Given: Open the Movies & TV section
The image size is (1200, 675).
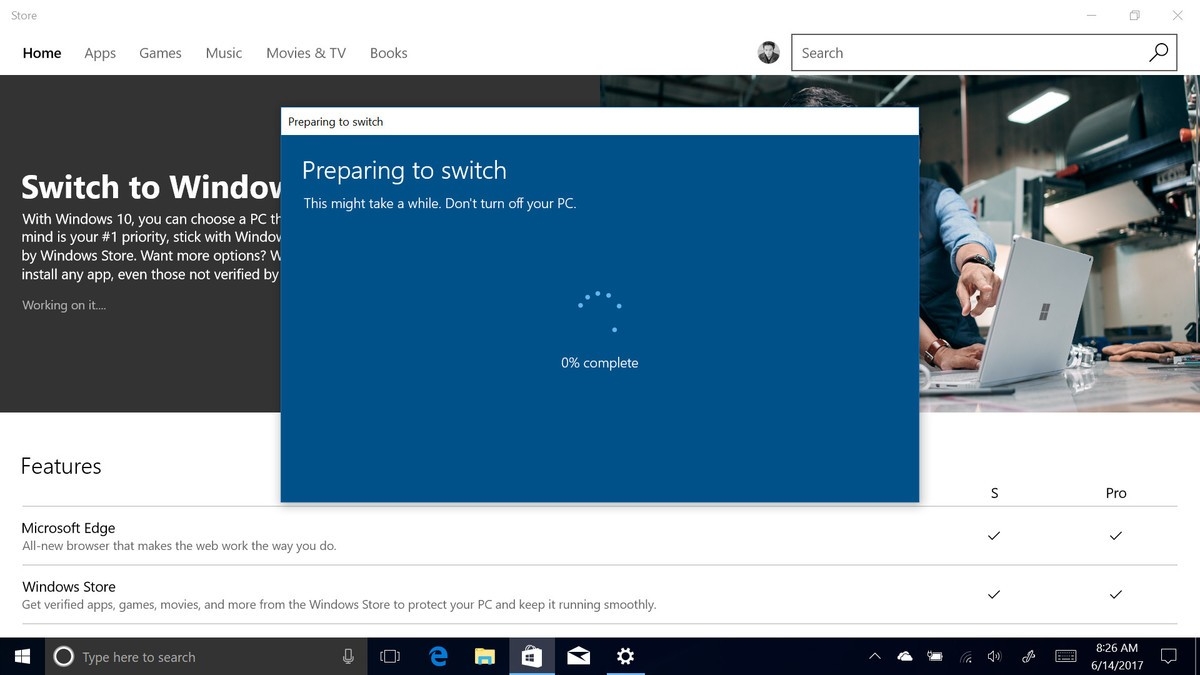Looking at the screenshot, I should pyautogui.click(x=305, y=52).
